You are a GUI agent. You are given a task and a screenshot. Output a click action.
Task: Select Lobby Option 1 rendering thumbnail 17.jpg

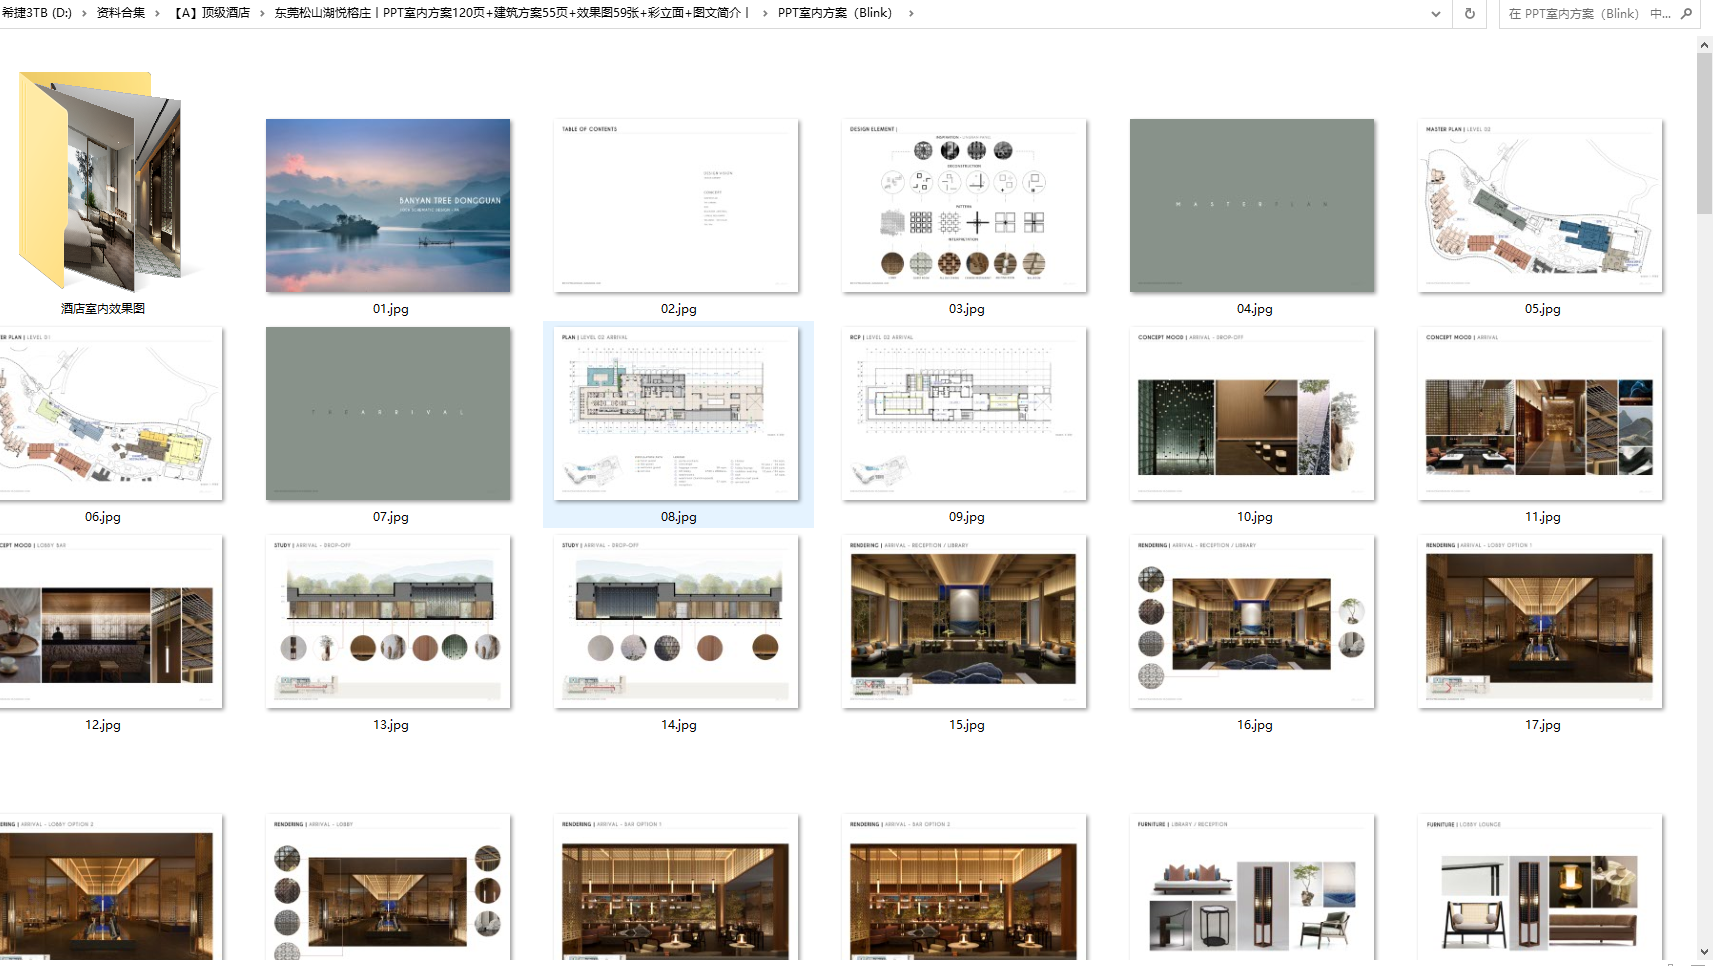(1540, 621)
